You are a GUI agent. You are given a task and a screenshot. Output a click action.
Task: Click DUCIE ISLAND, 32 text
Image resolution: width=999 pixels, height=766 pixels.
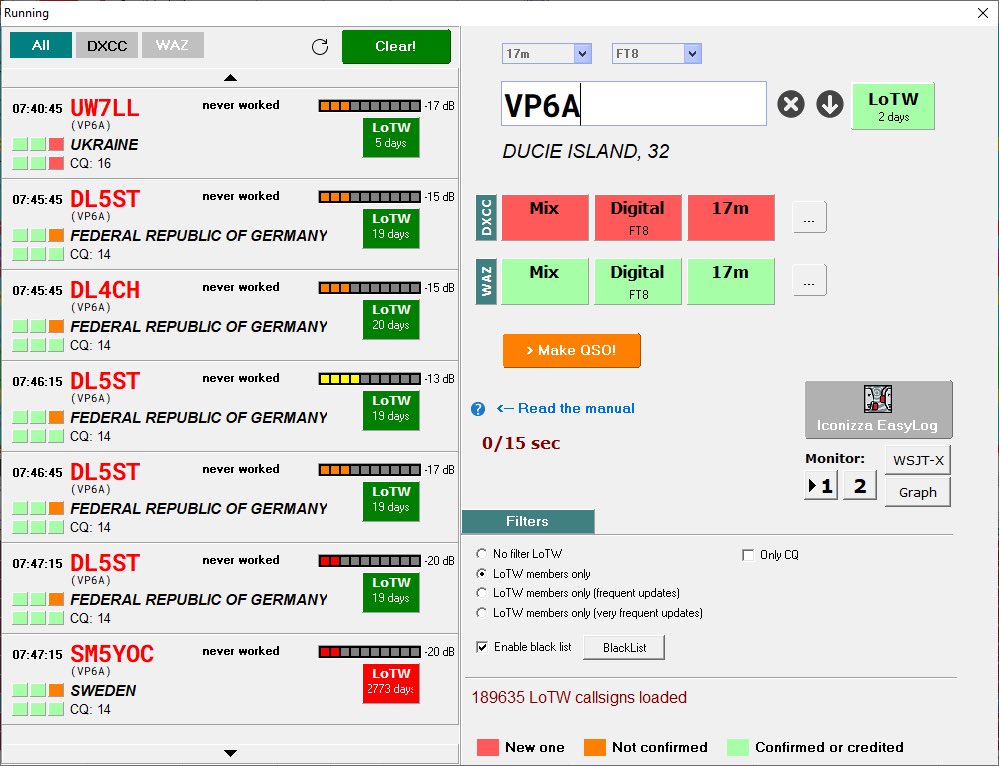[586, 152]
